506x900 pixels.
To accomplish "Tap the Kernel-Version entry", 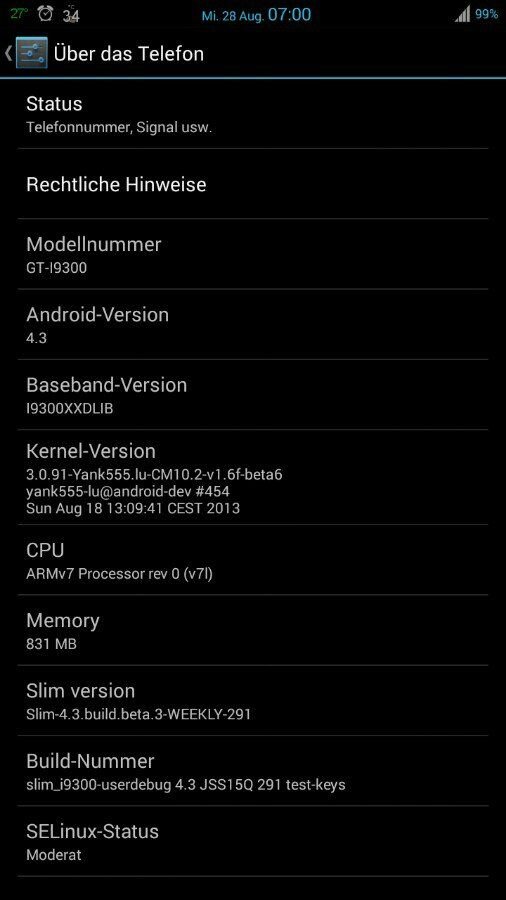I will 252,477.
